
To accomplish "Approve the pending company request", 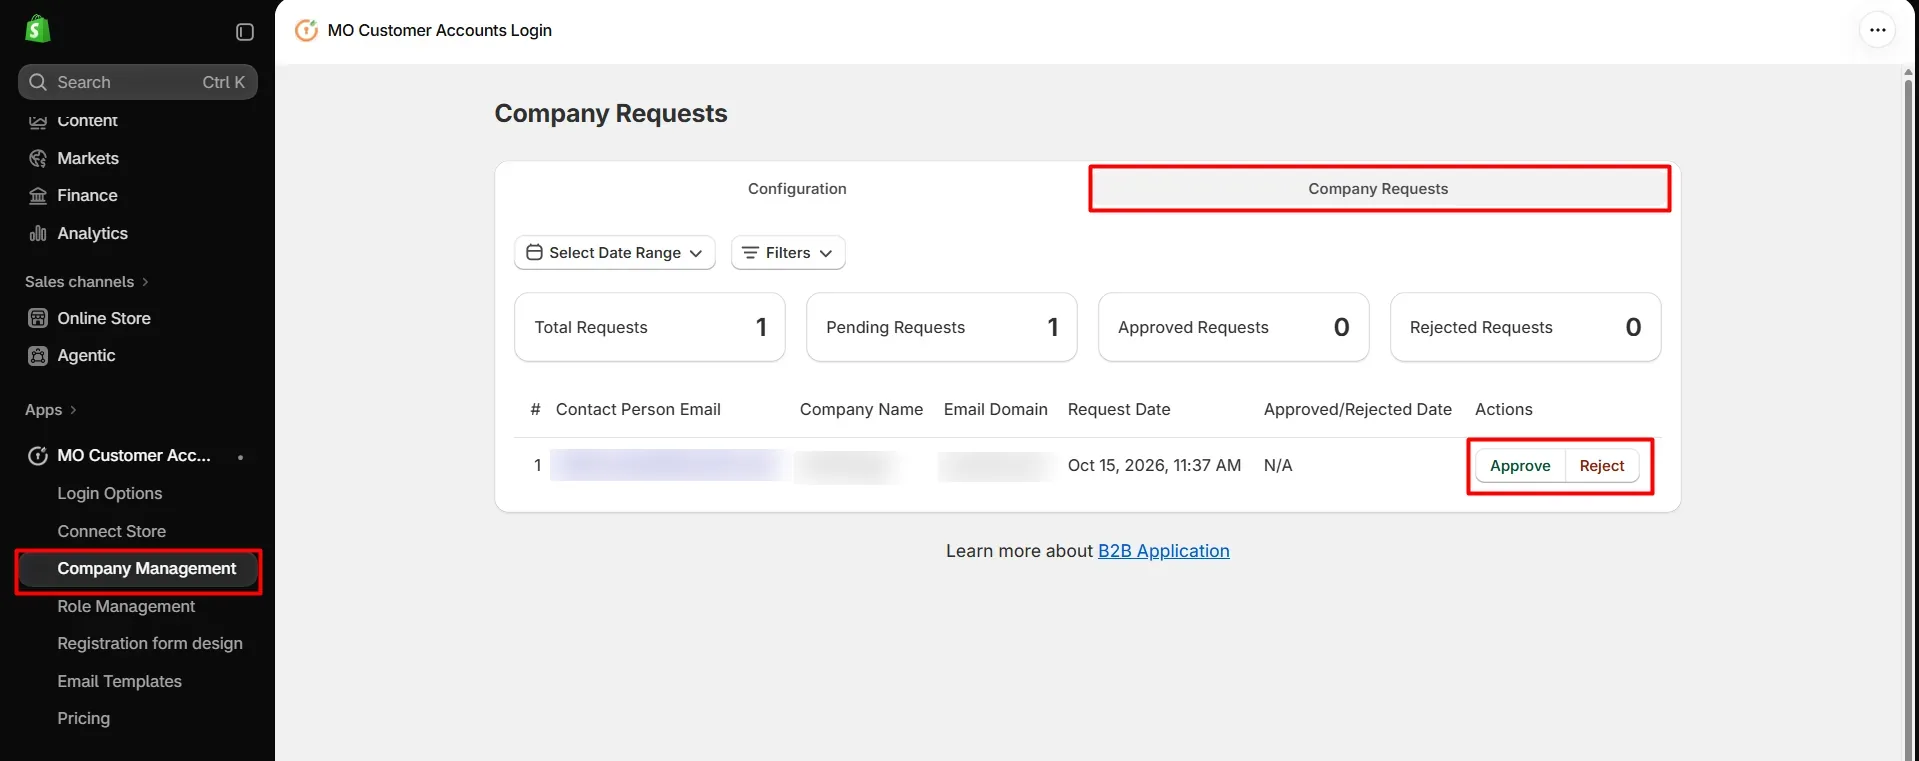I will pos(1520,465).
